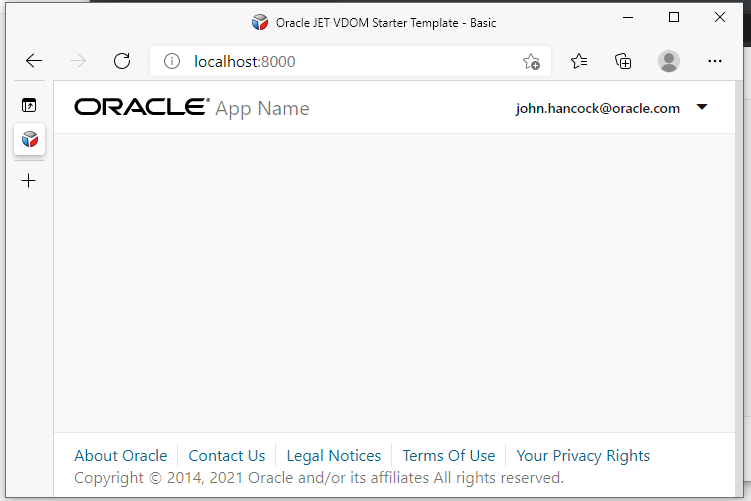Click the App Name title text
751x501 pixels.
262,109
